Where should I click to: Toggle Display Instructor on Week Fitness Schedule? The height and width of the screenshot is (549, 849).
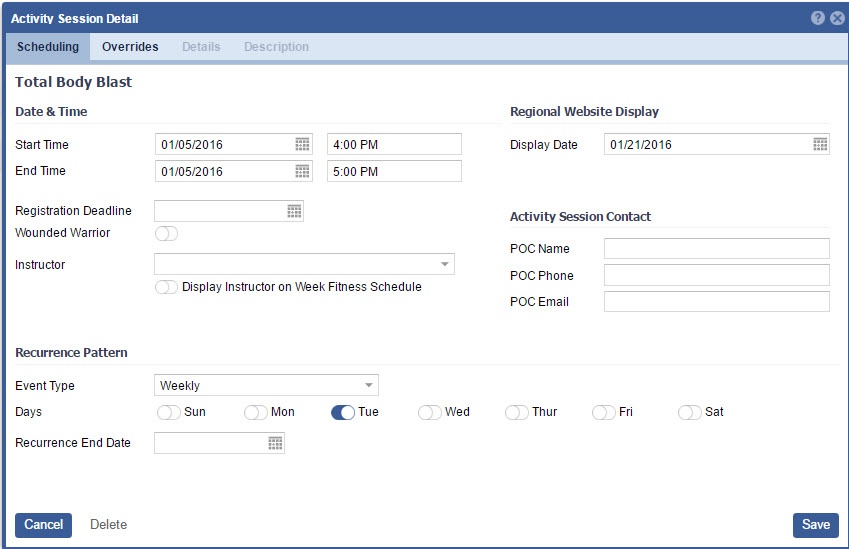point(166,287)
